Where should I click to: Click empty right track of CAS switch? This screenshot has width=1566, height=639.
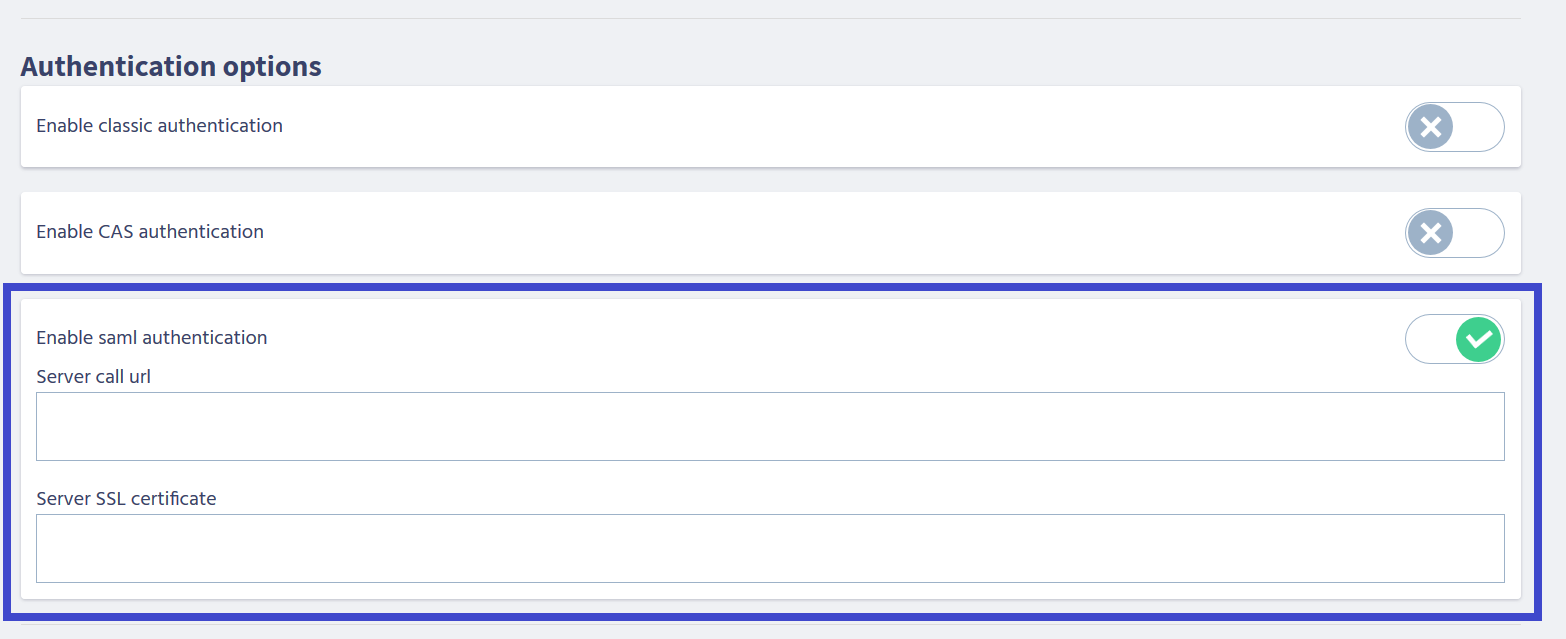pyautogui.click(x=1480, y=233)
